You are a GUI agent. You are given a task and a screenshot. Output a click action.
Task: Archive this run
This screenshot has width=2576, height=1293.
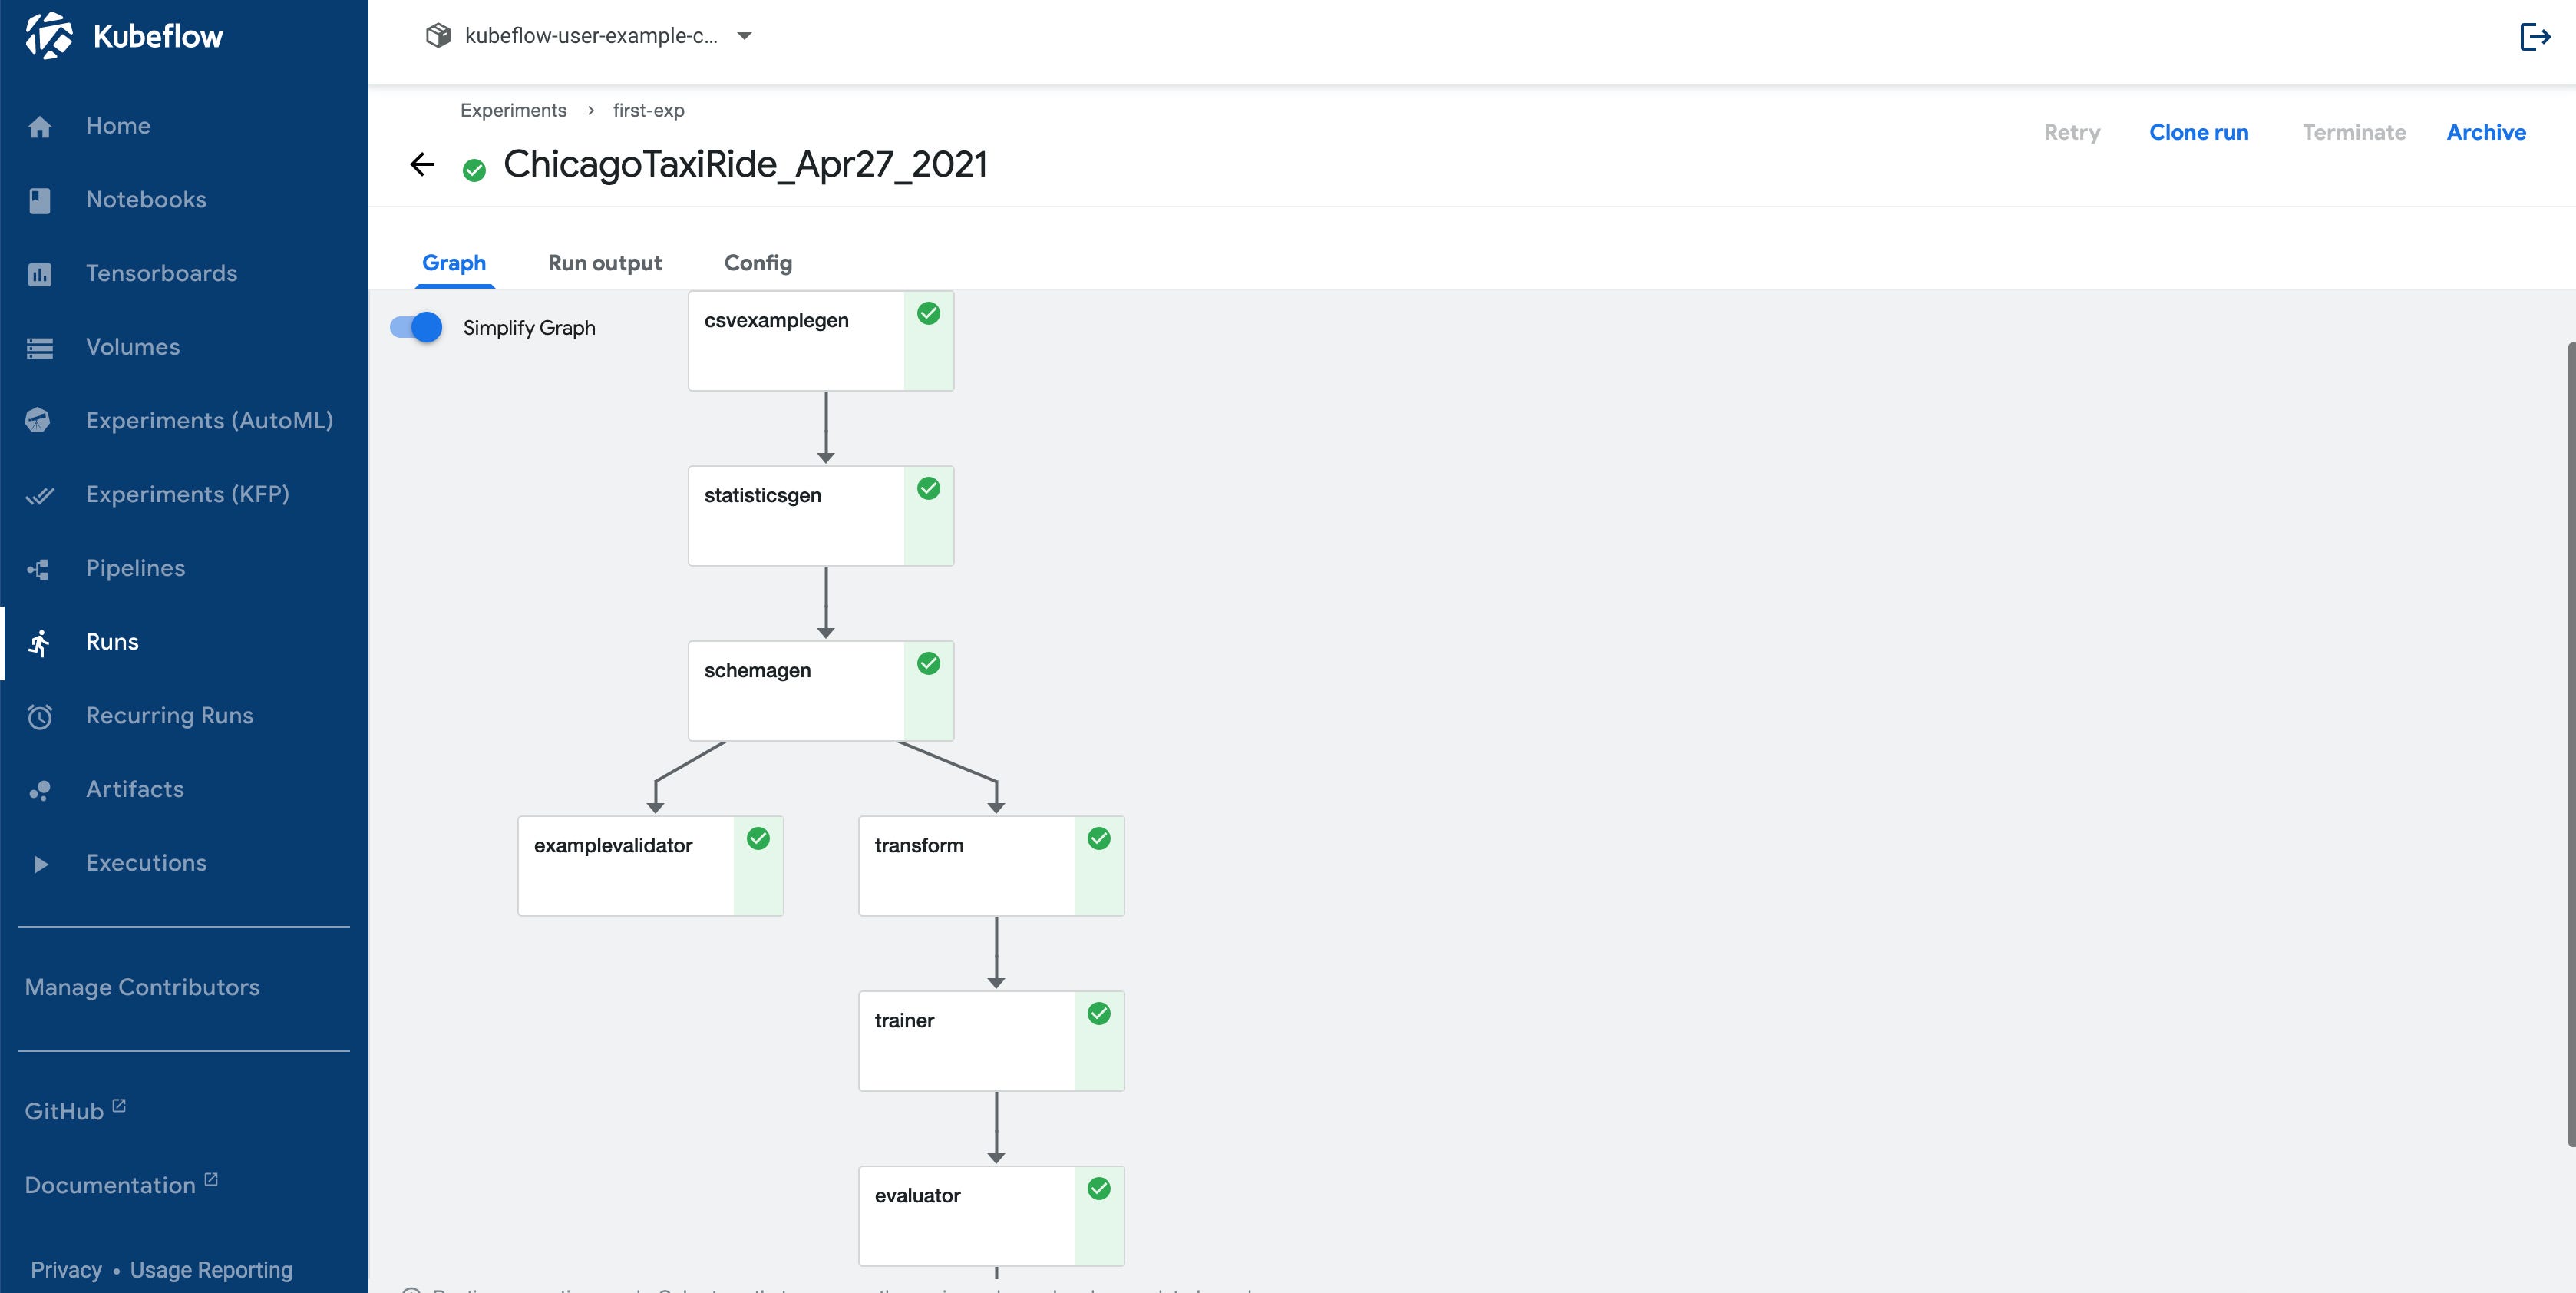tap(2485, 132)
